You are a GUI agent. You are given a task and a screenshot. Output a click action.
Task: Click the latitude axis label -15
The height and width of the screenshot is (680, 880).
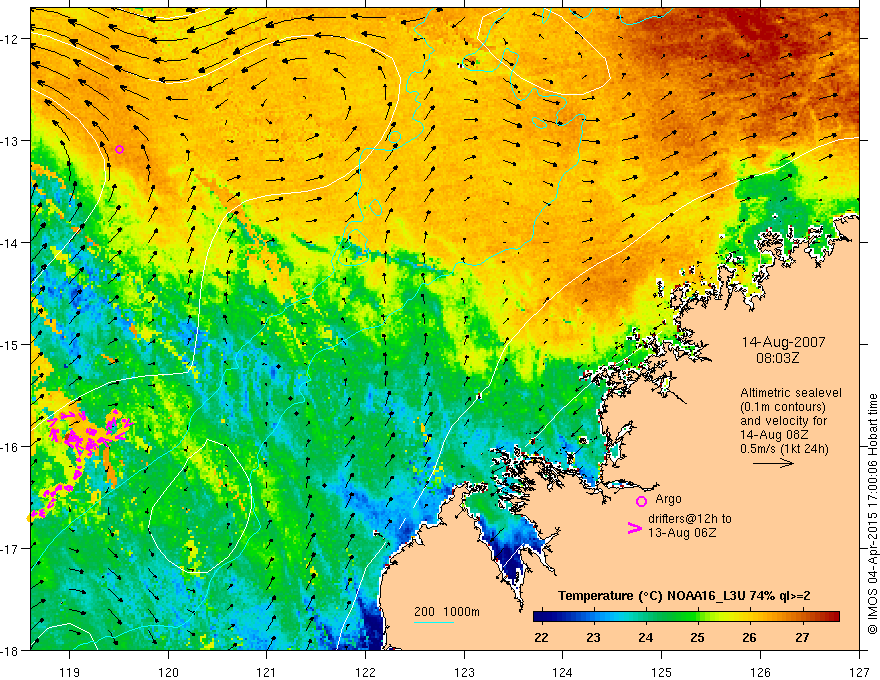click(10, 344)
